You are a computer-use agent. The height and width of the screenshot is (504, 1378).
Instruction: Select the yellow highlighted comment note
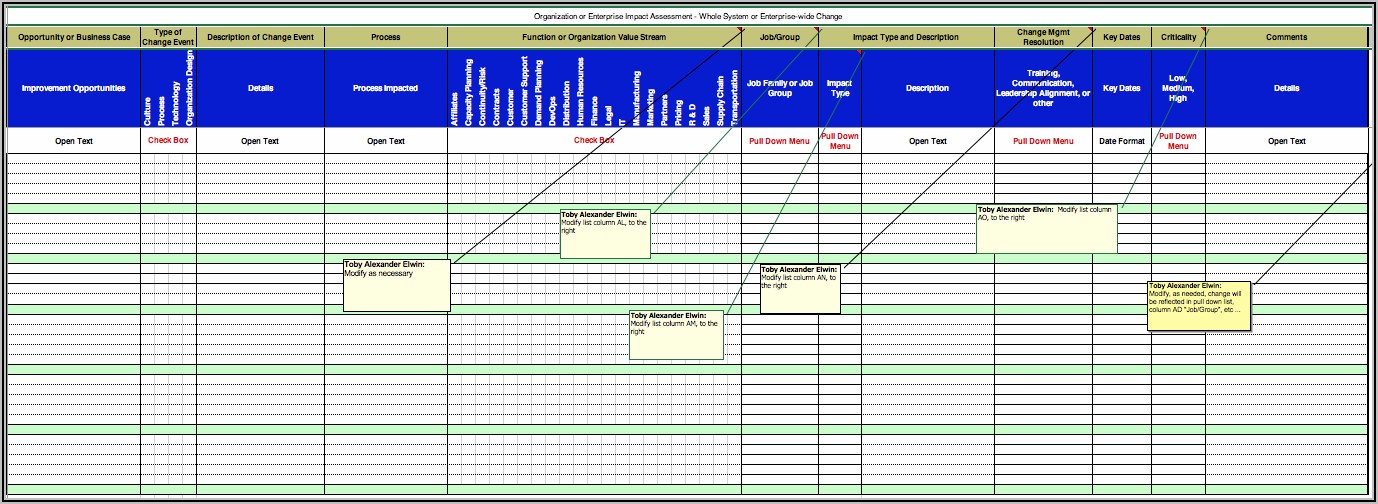click(1198, 305)
